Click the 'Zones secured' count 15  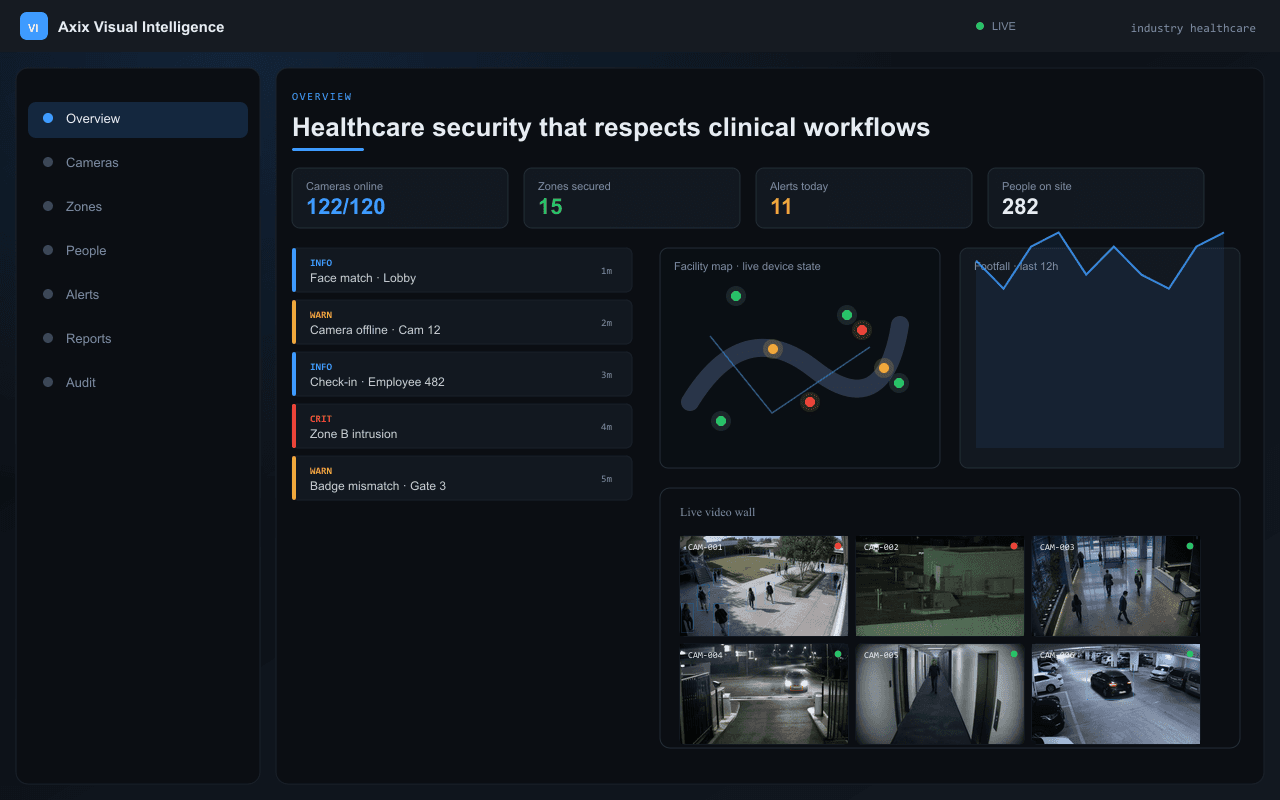pyautogui.click(x=550, y=207)
